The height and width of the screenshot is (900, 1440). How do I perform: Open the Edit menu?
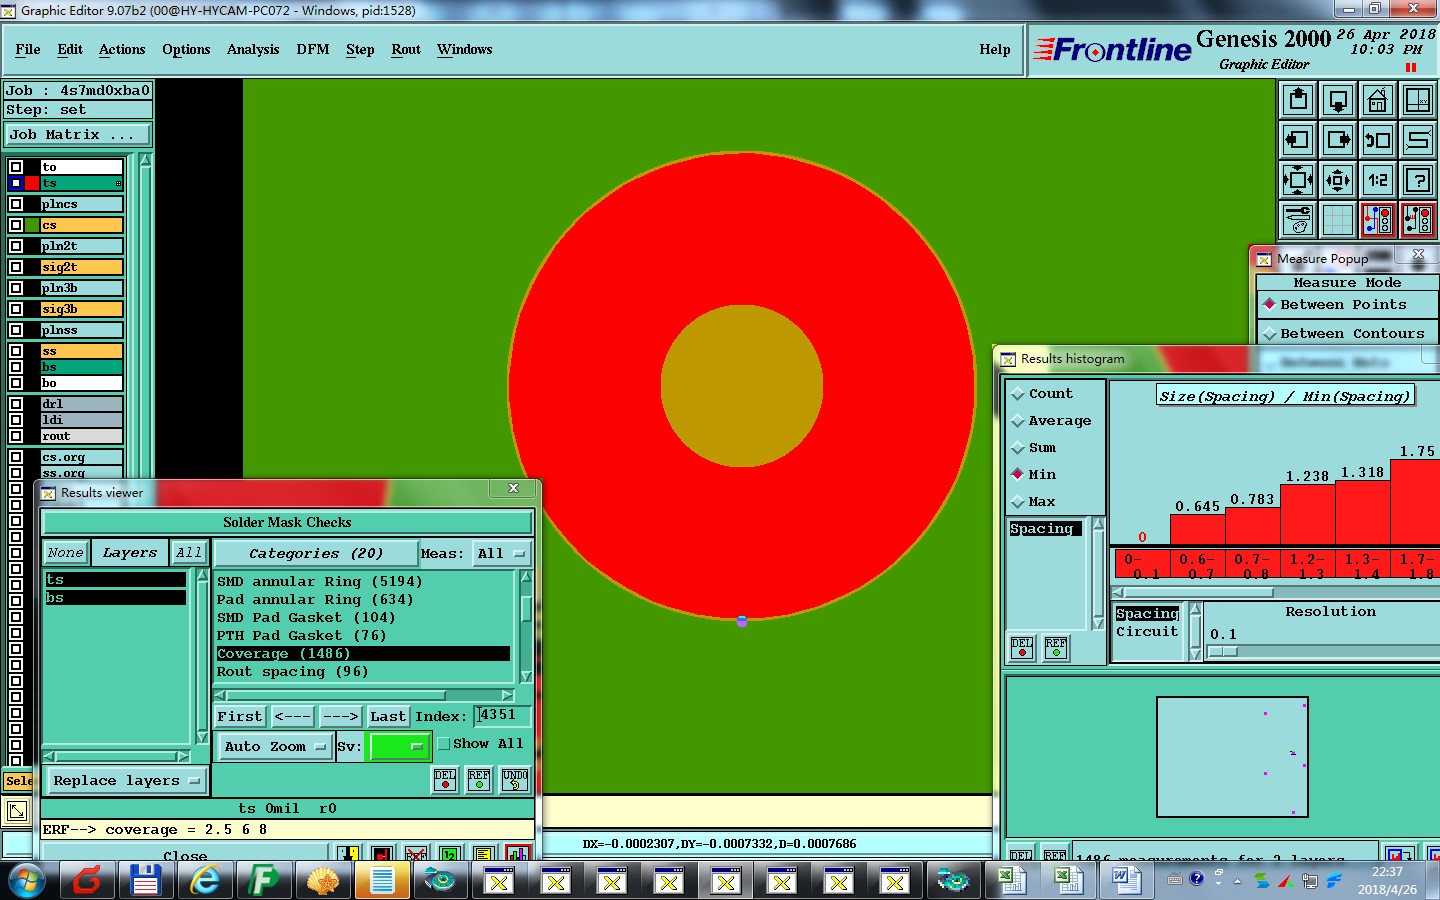tap(70, 49)
